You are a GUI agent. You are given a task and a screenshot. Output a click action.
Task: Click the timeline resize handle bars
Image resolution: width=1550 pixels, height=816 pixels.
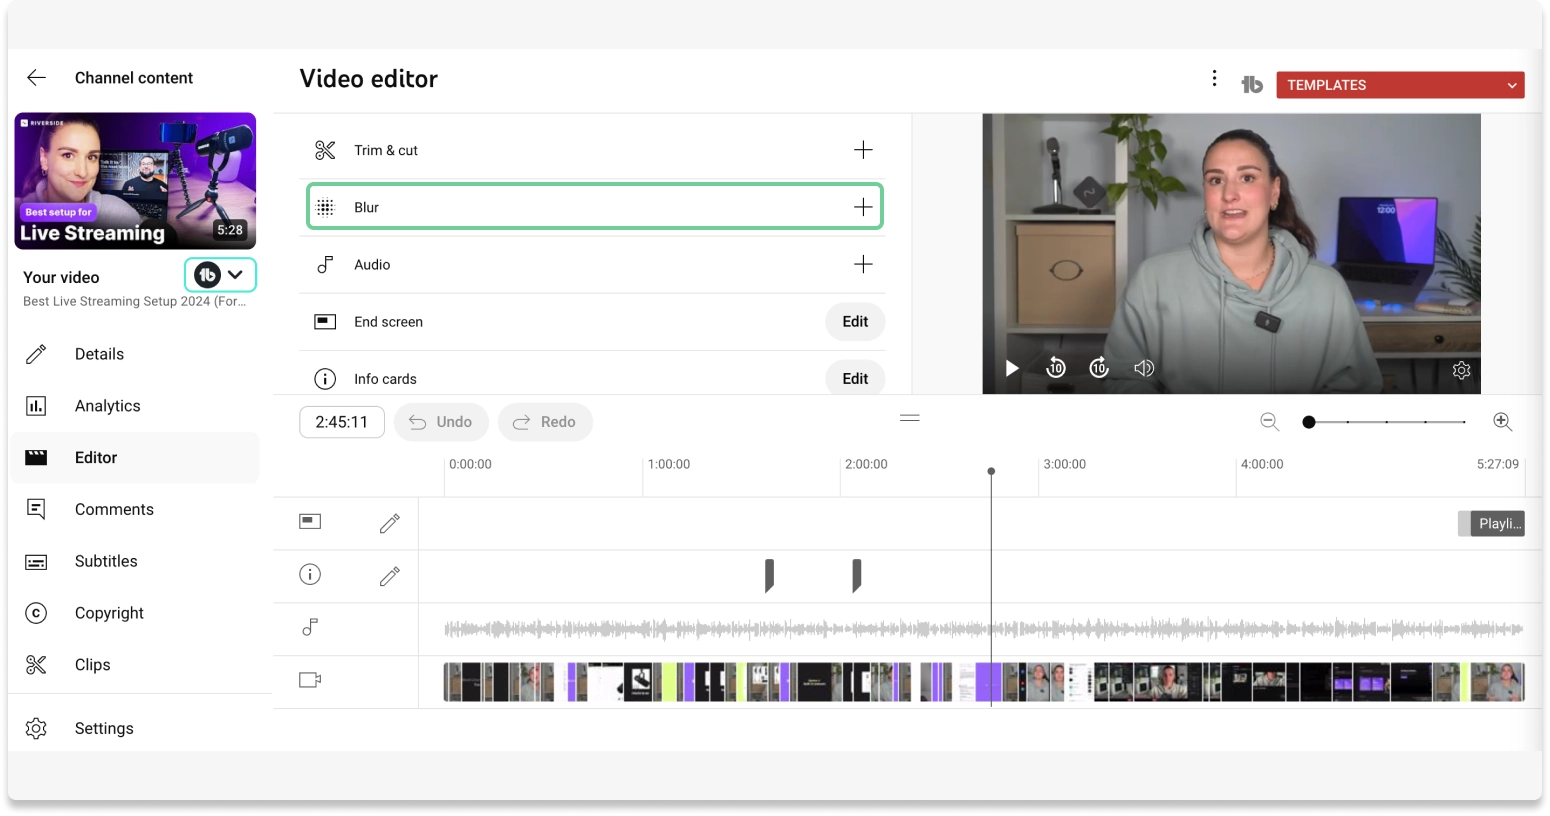[910, 418]
